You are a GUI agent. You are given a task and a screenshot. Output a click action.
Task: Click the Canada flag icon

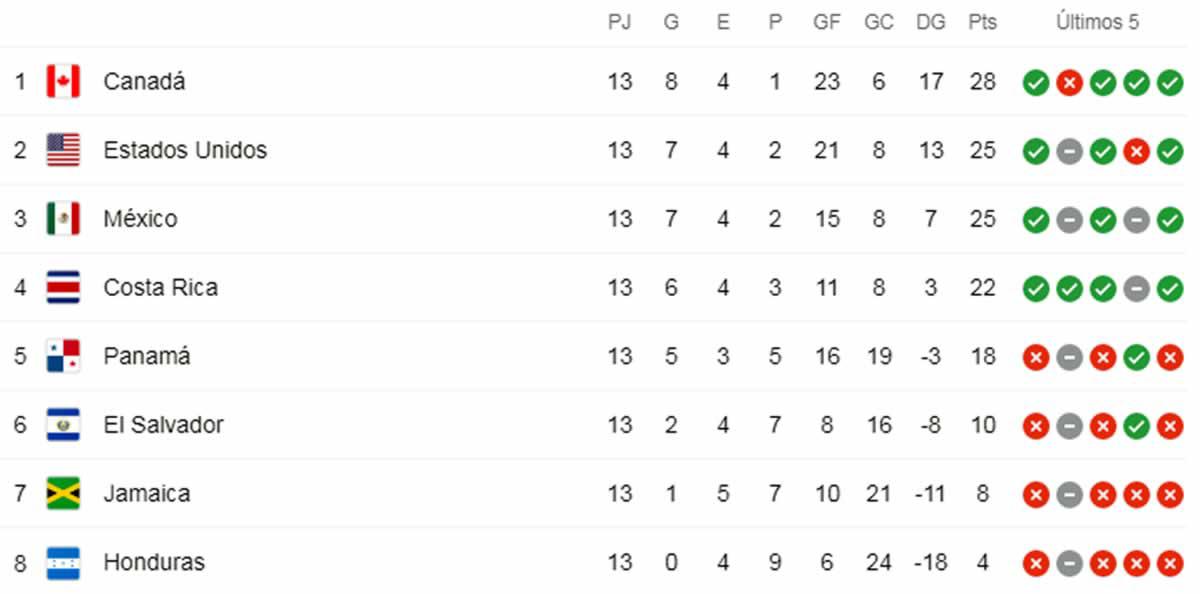click(x=63, y=81)
